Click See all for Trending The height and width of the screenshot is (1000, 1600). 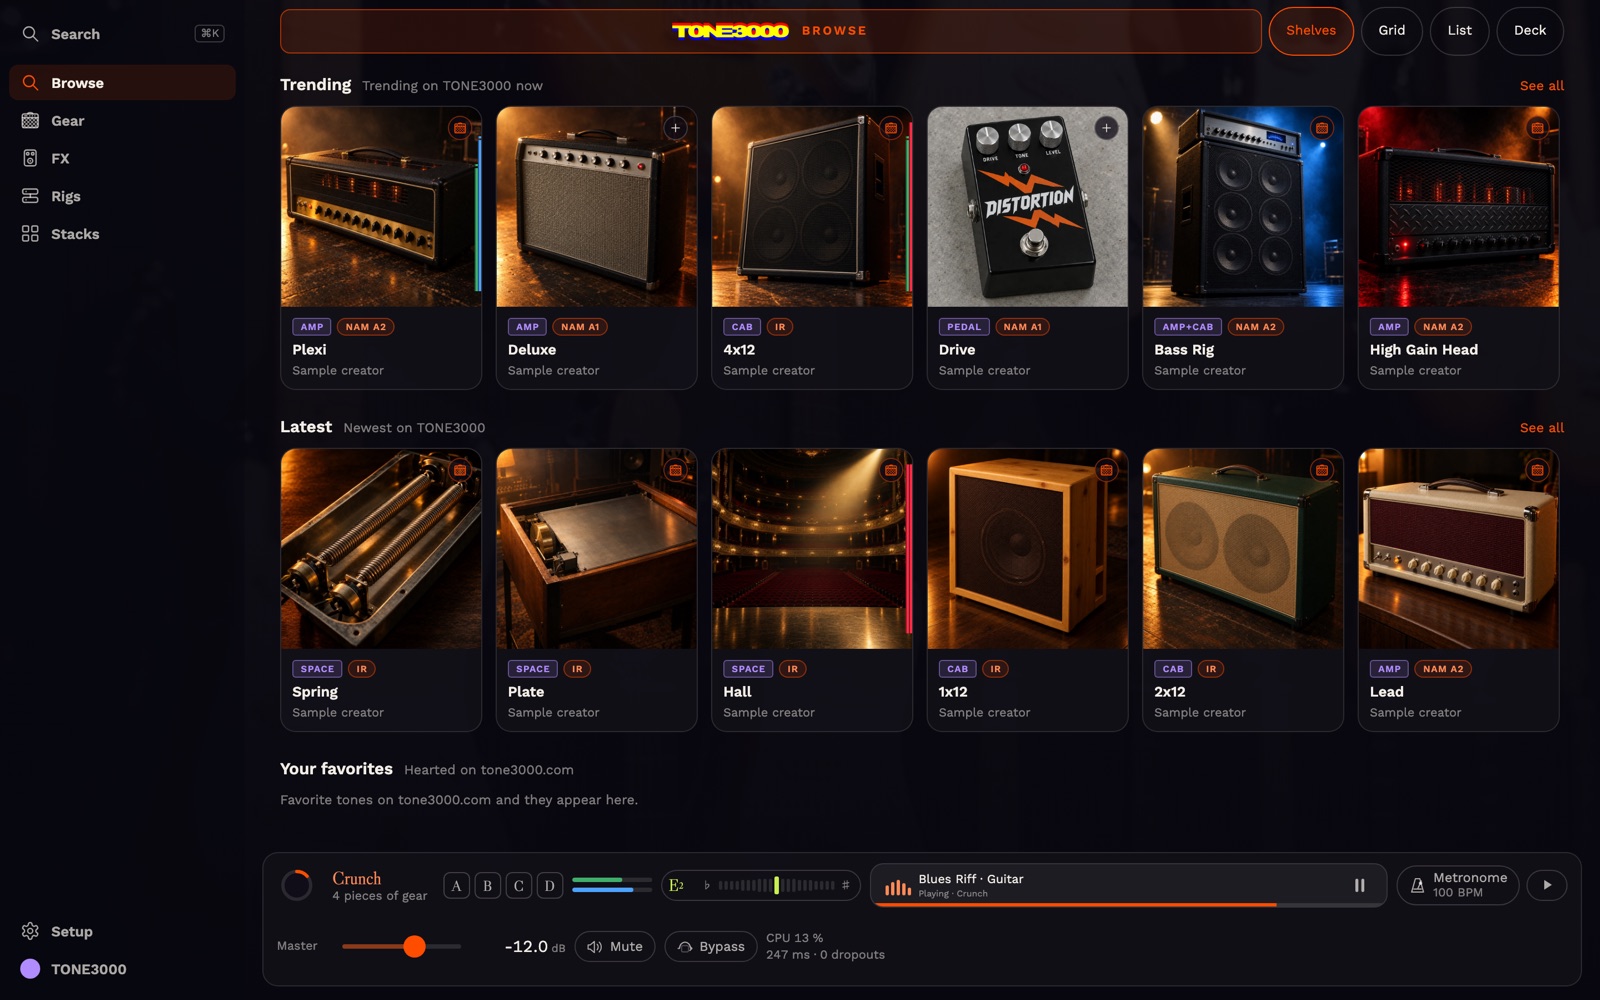tap(1542, 86)
